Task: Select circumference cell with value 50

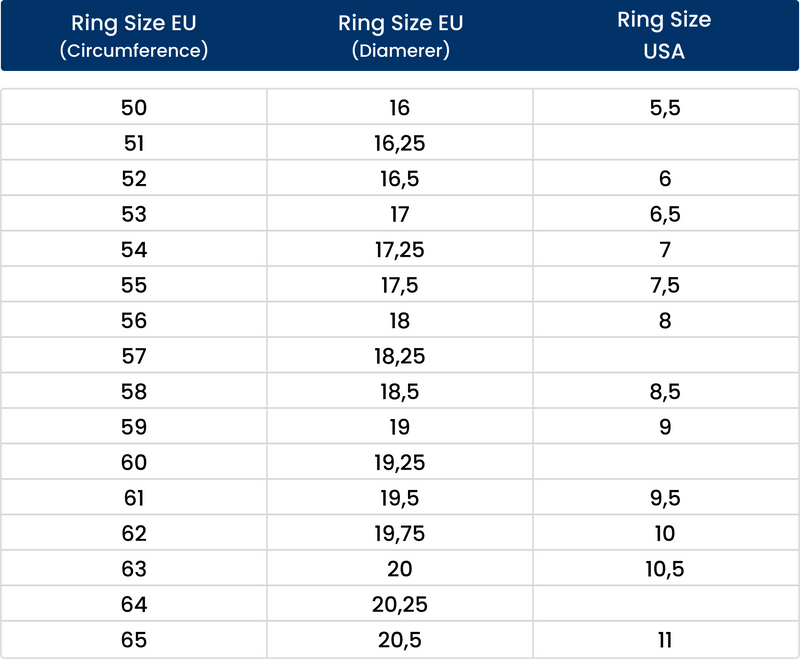Action: click(x=134, y=108)
